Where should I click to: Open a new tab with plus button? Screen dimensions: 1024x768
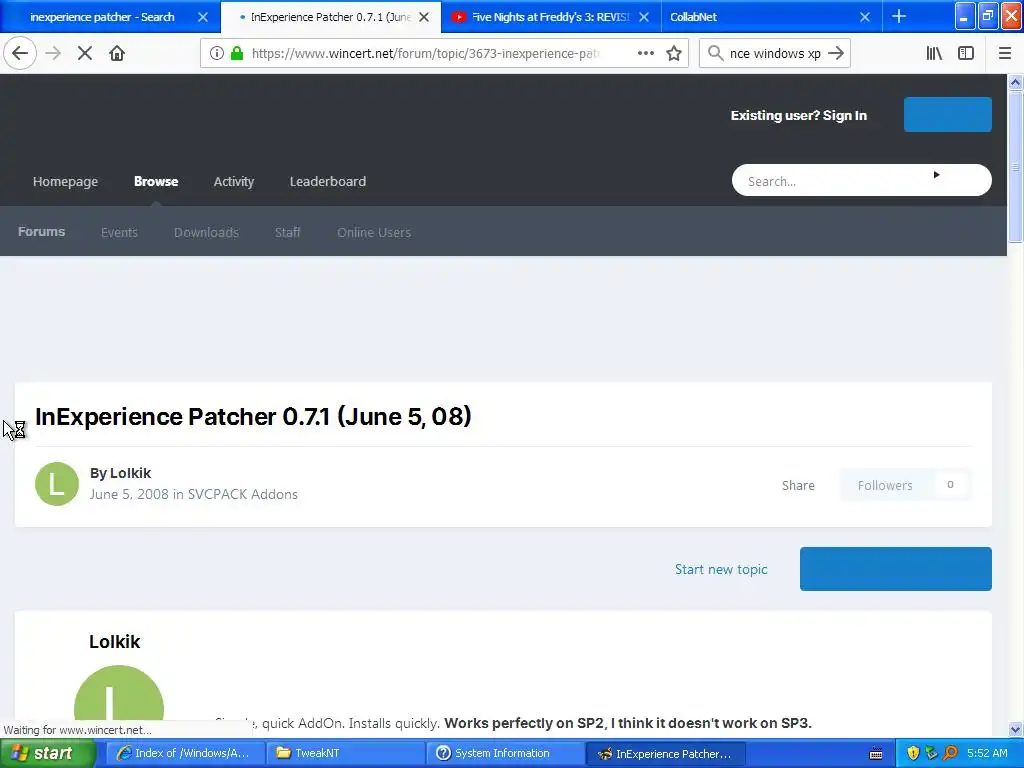tap(899, 16)
